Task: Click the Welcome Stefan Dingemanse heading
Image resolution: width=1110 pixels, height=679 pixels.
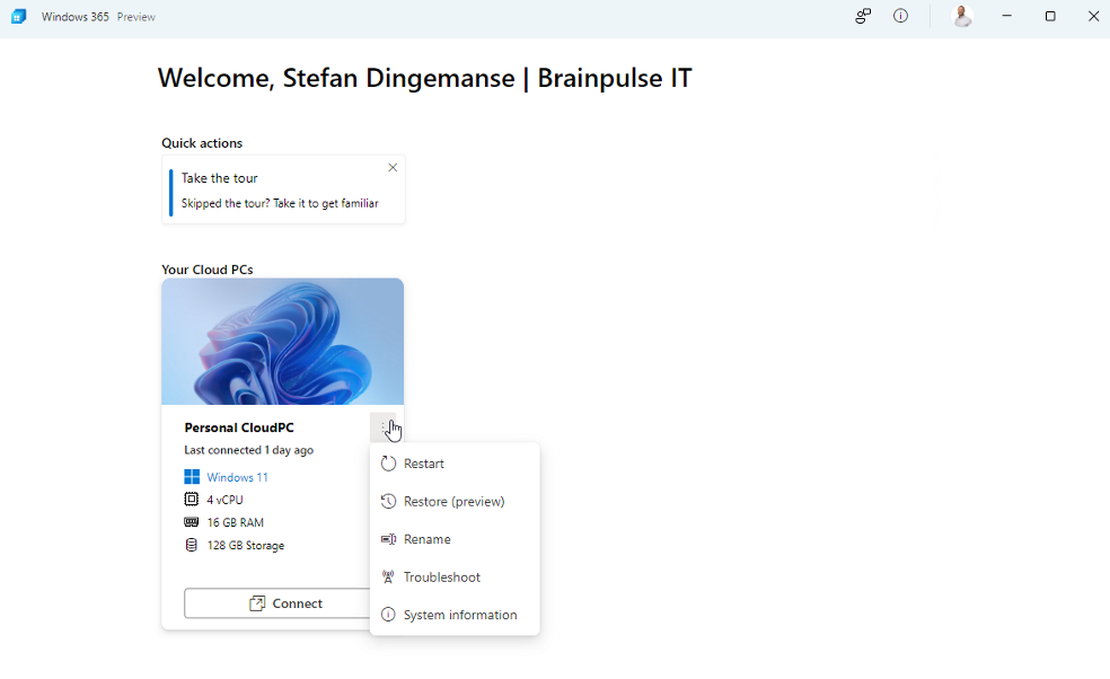Action: pos(425,78)
